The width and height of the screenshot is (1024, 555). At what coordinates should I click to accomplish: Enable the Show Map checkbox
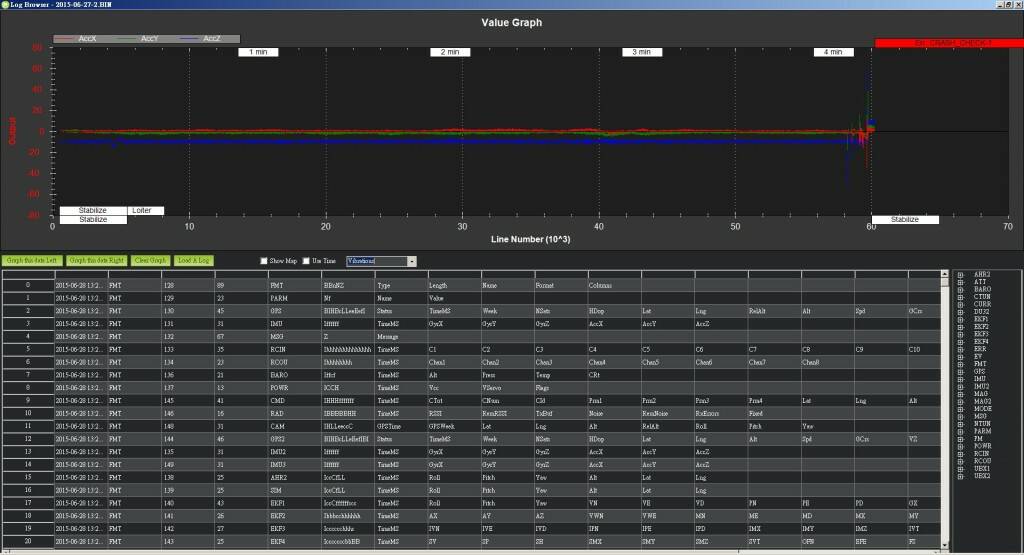tap(264, 261)
